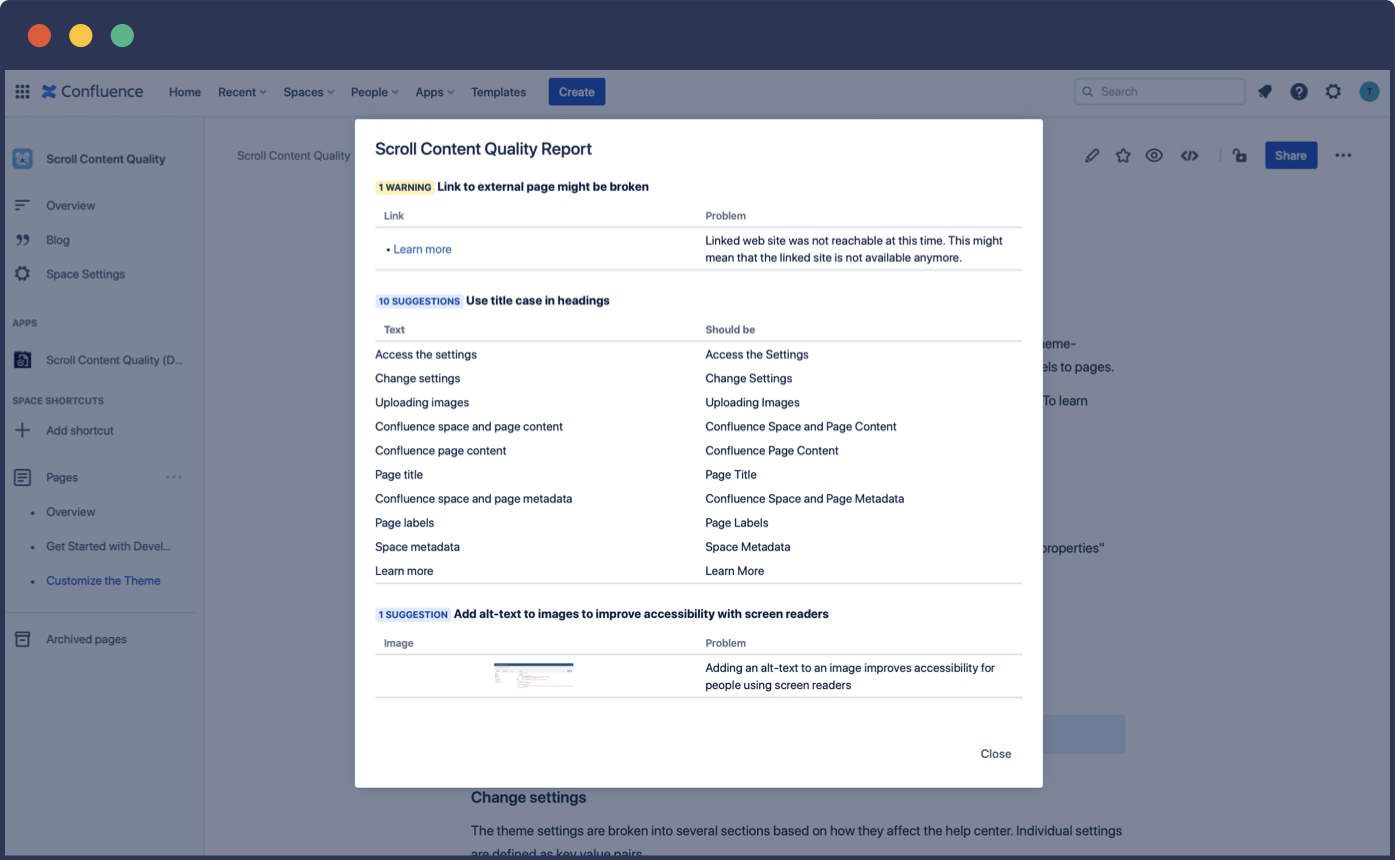The image size is (1395, 860).
Task: Open Scroll Content Quality (D... app link
Action: [114, 360]
